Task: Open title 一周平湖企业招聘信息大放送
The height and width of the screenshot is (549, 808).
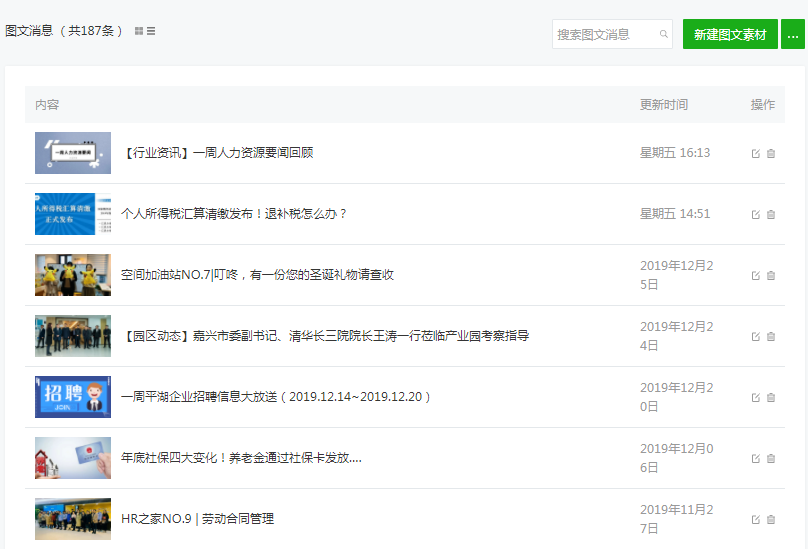Action: [x=276, y=397]
